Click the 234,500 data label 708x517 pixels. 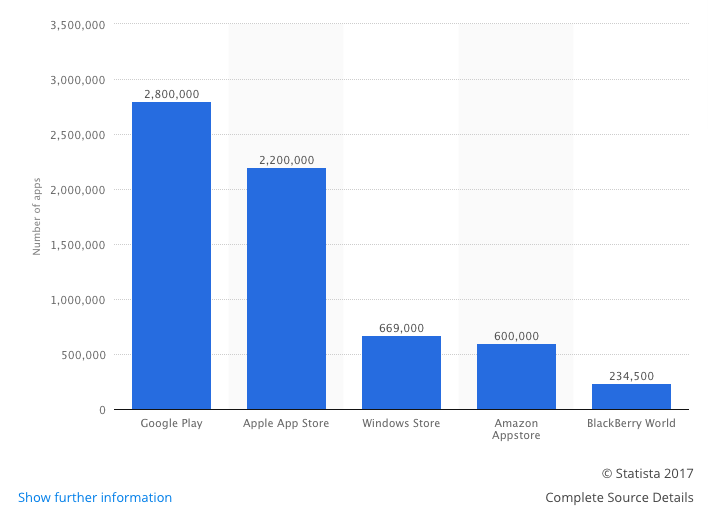pos(631,376)
